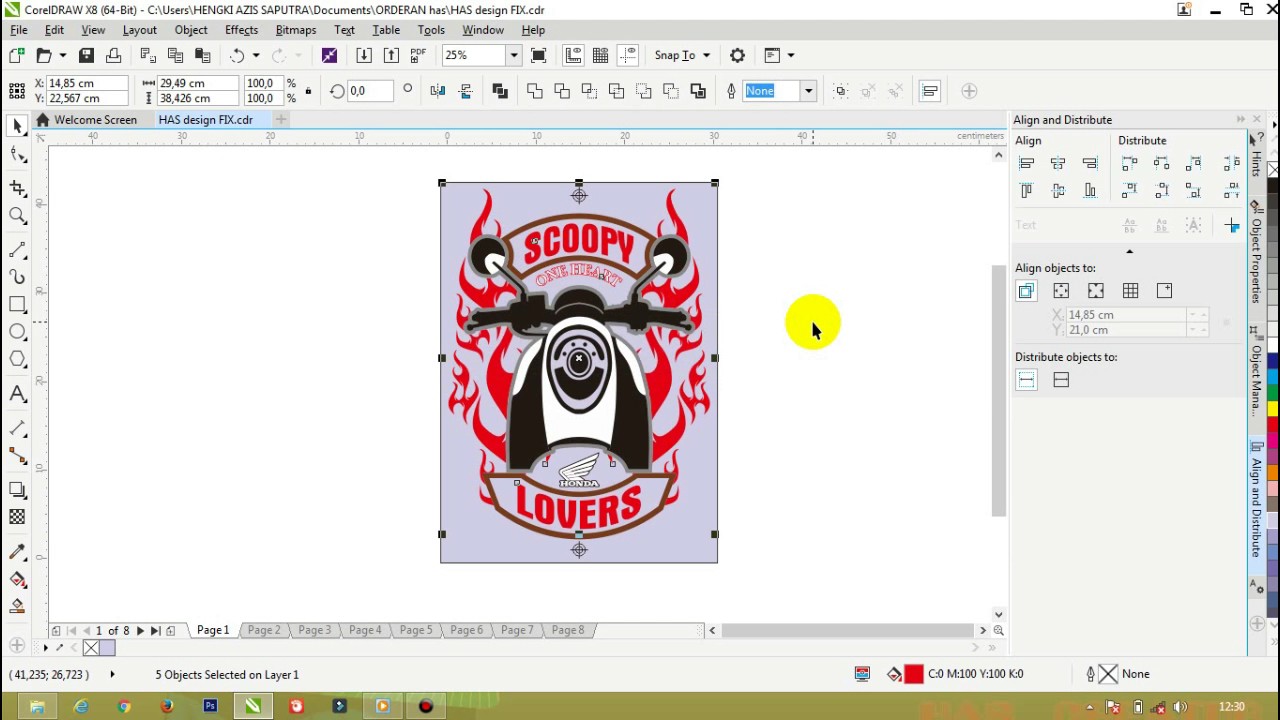This screenshot has height=720, width=1280.
Task: Click the Create new document icon
Action: coord(16,56)
